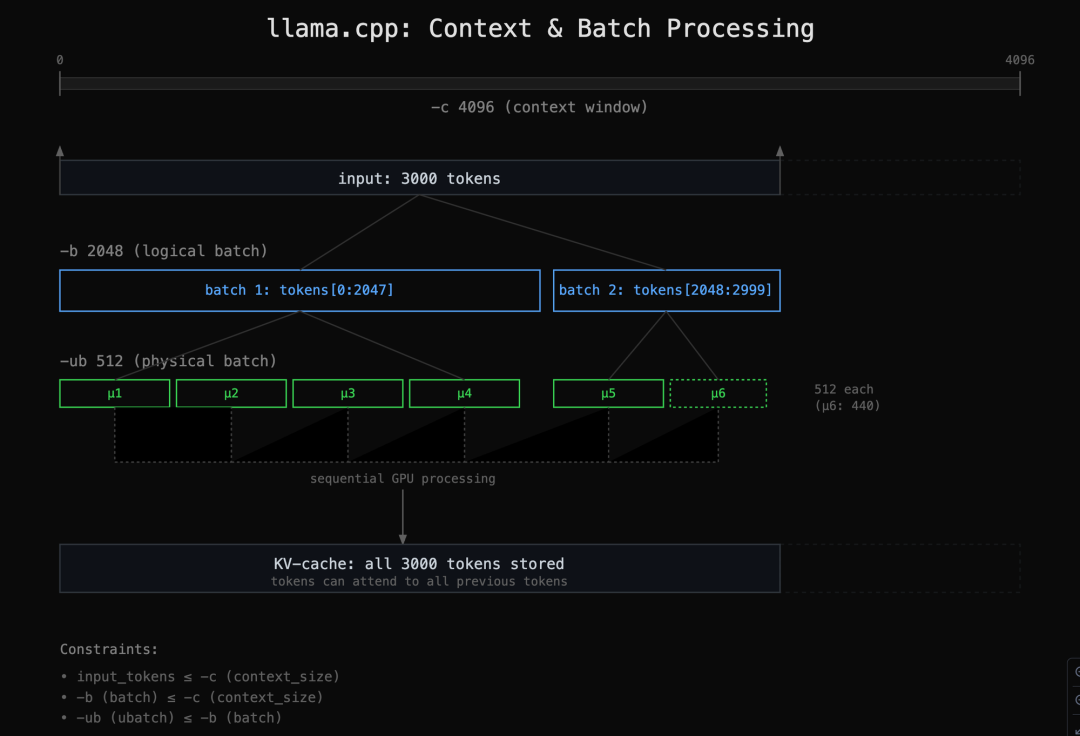This screenshot has height=736, width=1080.
Task: Select the µ5 micro-batch box
Action: coord(608,393)
